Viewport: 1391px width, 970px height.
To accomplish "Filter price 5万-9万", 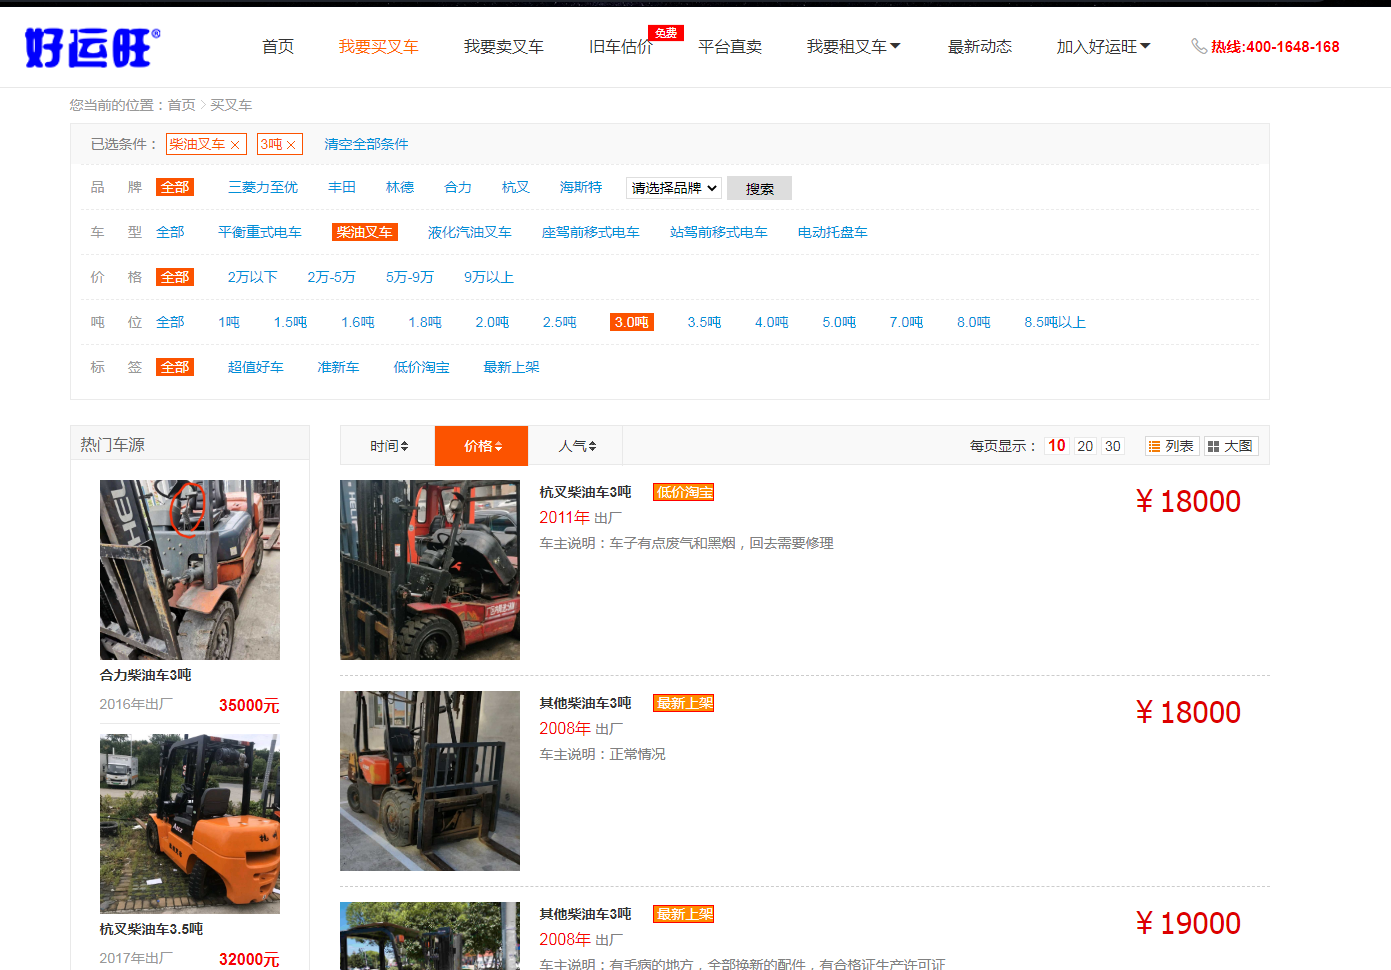I will 410,277.
